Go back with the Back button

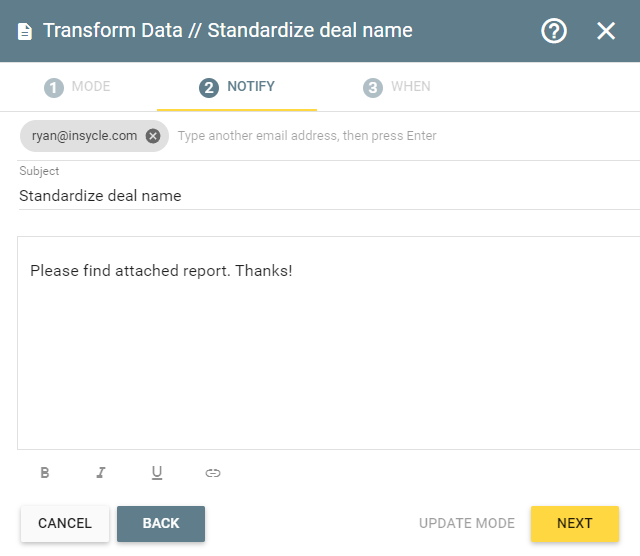point(161,523)
